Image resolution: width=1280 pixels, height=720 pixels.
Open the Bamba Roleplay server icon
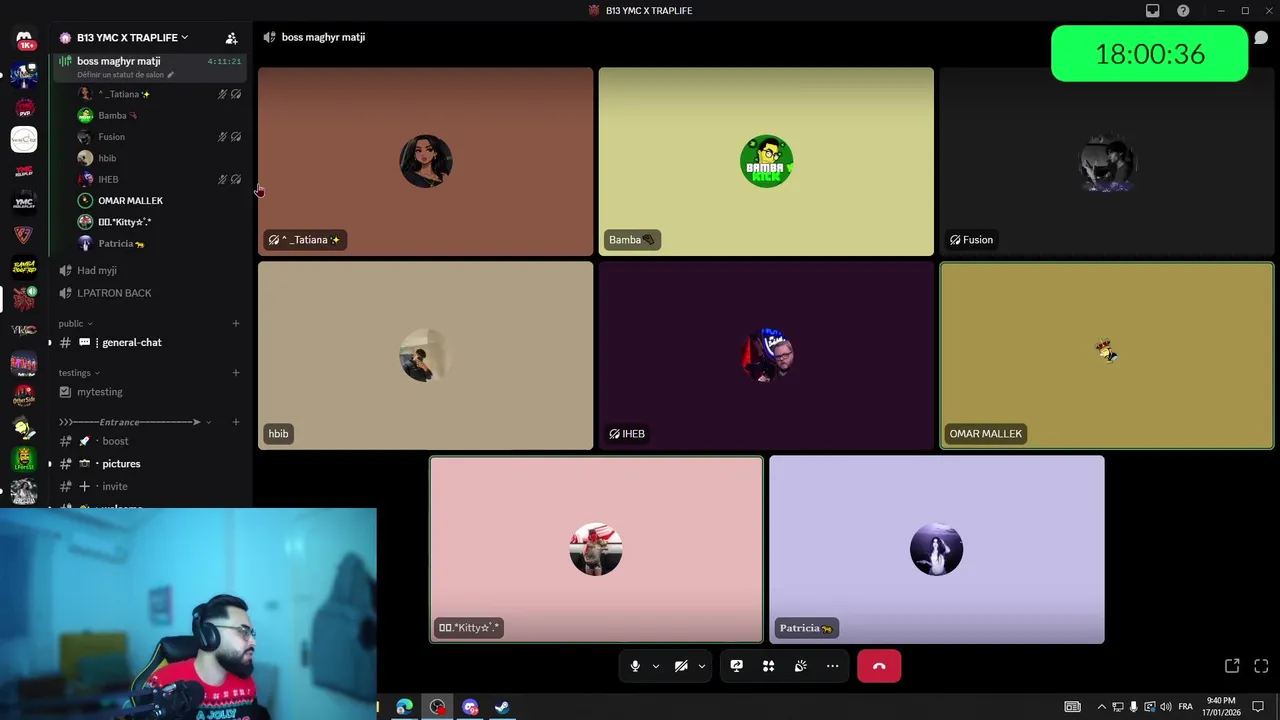24,266
